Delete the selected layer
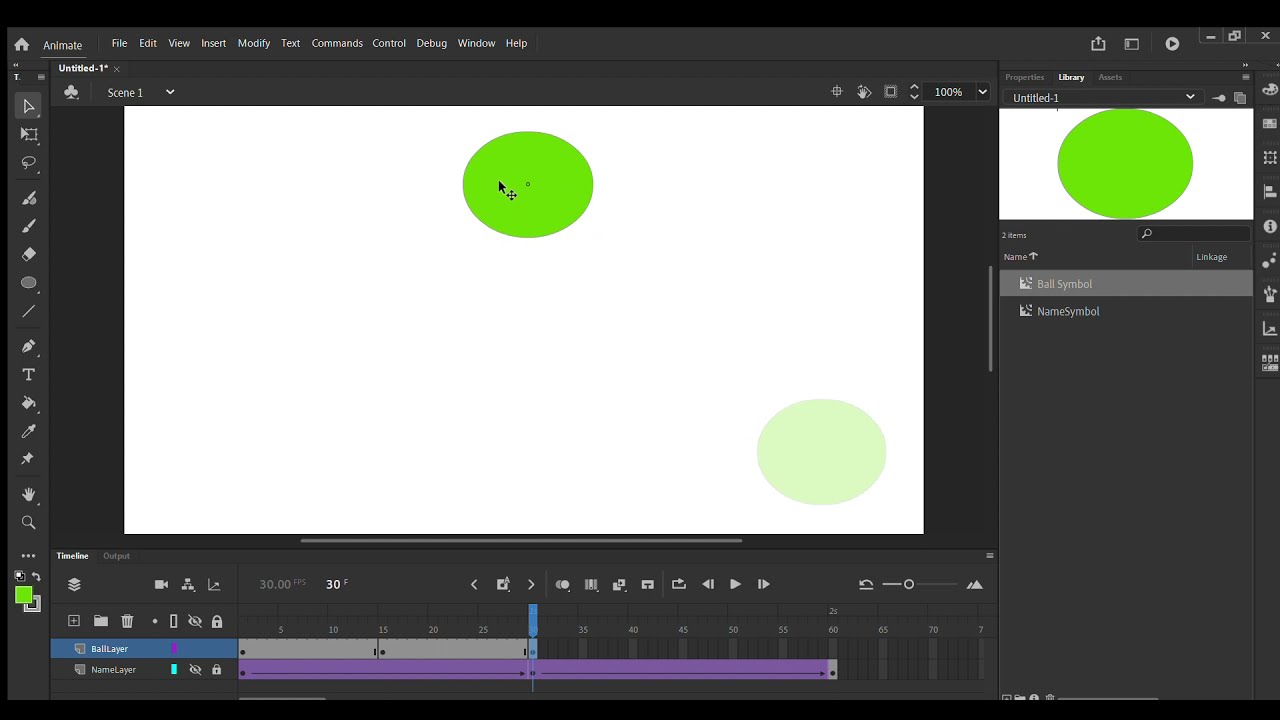1280x720 pixels. coord(127,621)
